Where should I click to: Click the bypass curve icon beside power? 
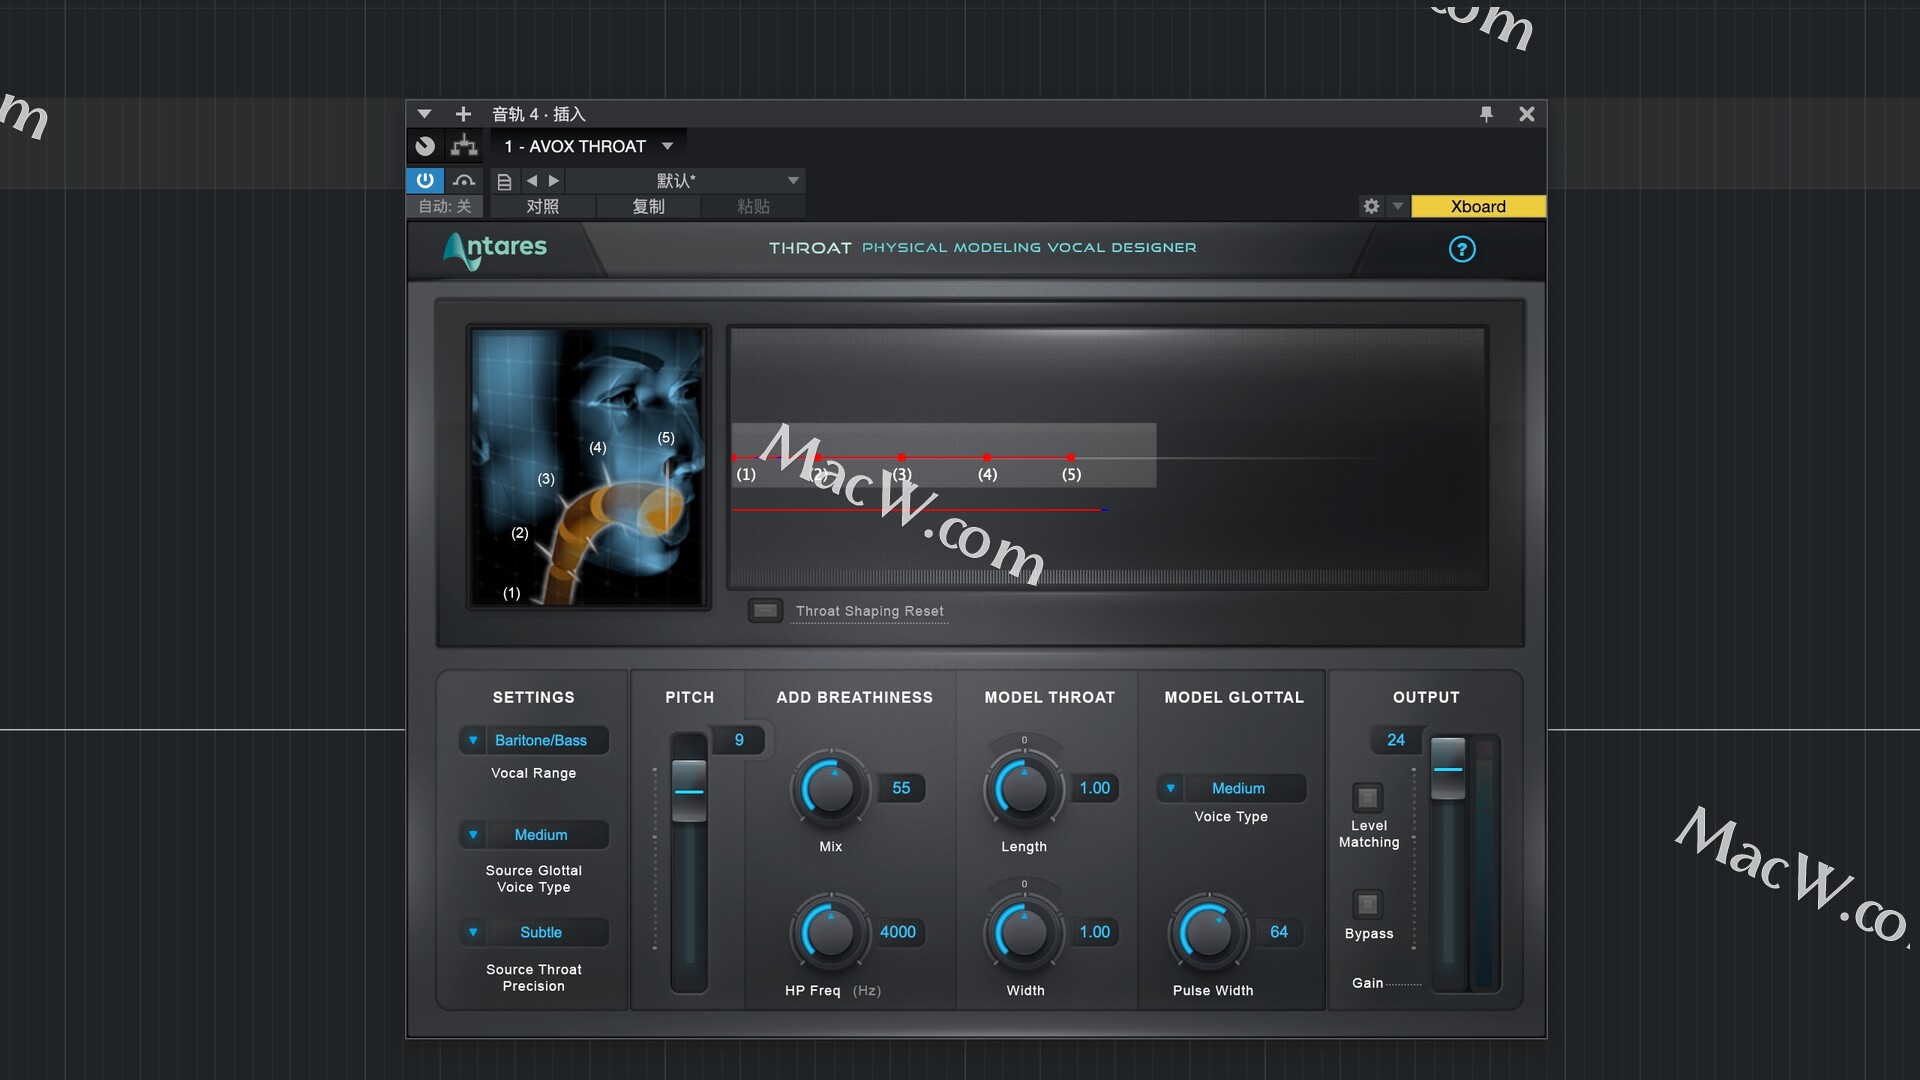pos(464,180)
